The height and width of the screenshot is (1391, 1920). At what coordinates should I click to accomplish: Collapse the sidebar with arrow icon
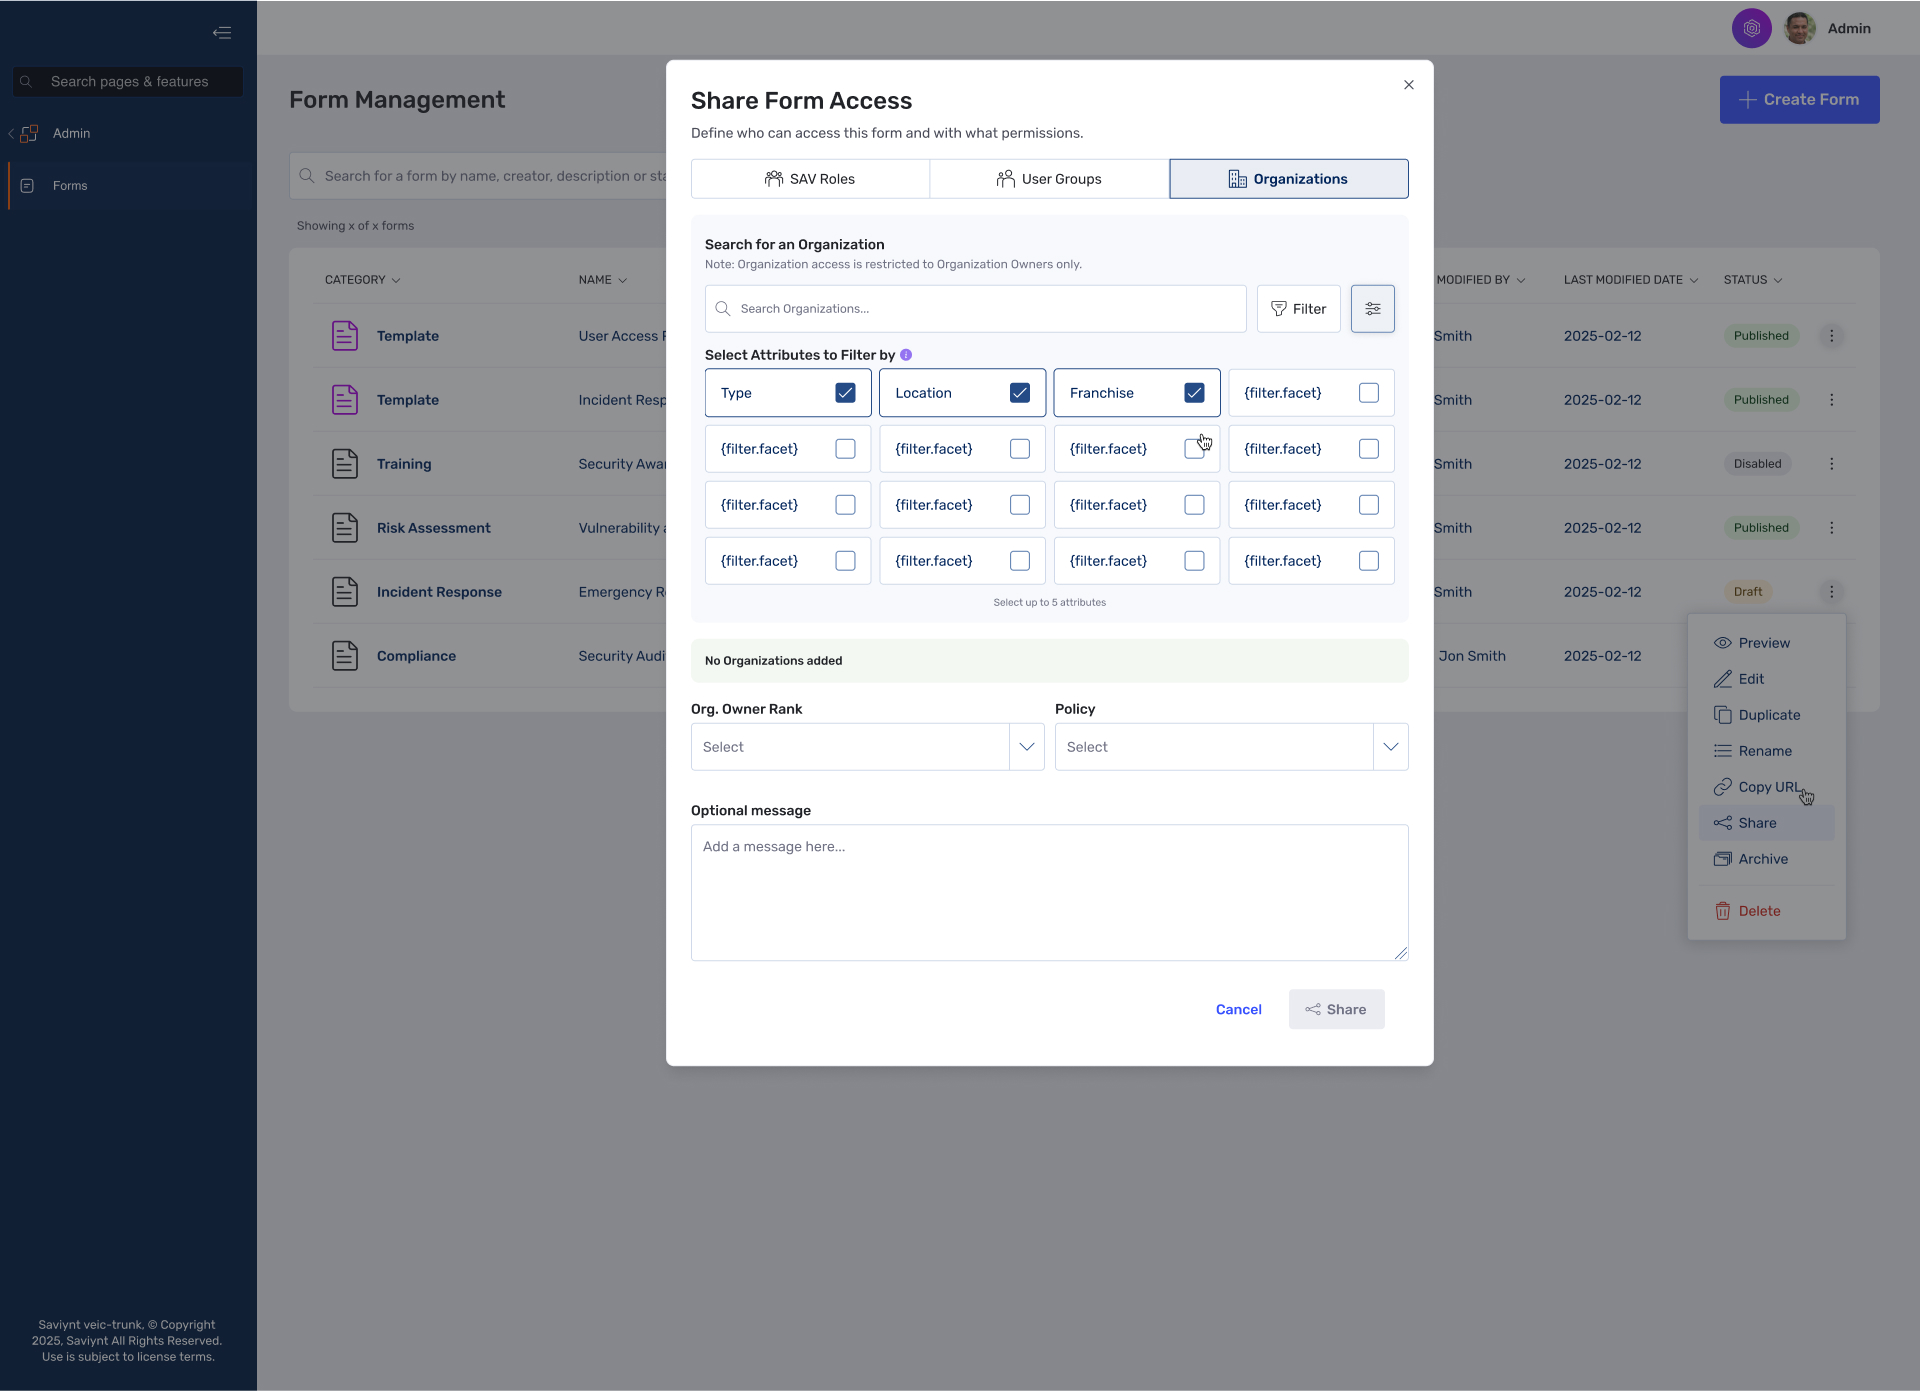(222, 33)
